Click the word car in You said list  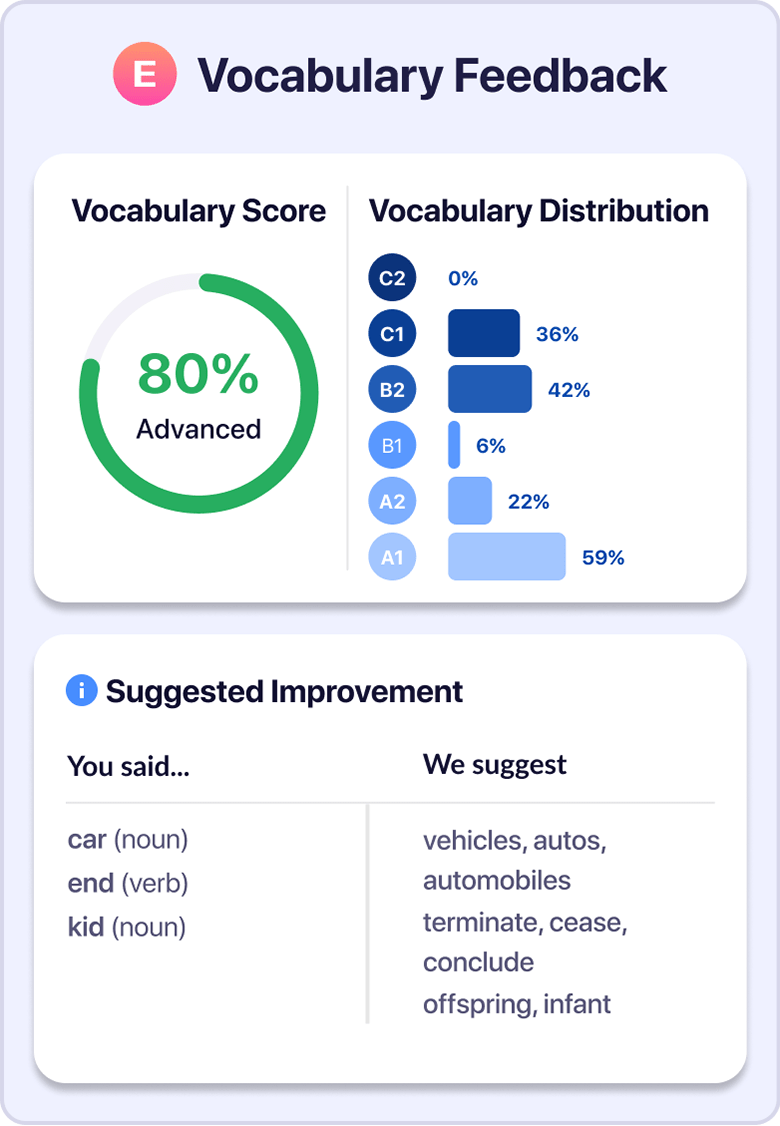85,840
